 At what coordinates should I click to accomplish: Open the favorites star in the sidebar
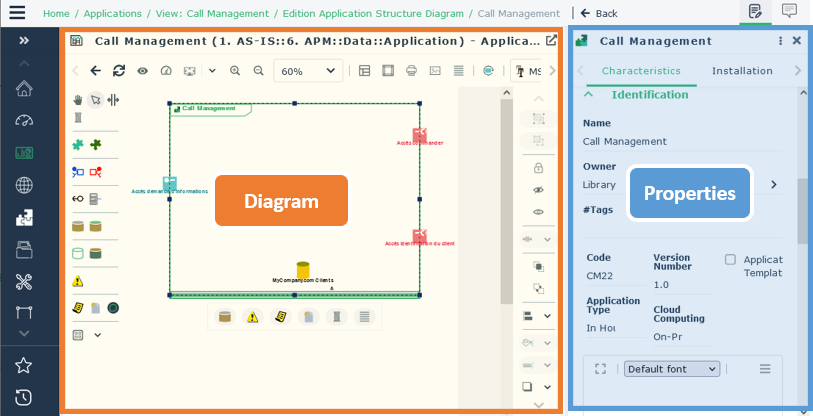[x=25, y=365]
